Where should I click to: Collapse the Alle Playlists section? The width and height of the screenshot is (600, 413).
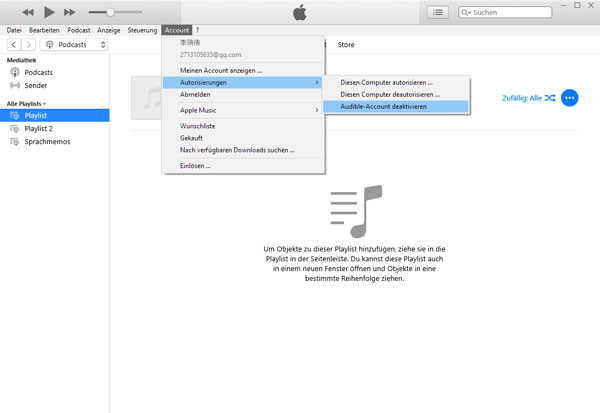tap(26, 104)
